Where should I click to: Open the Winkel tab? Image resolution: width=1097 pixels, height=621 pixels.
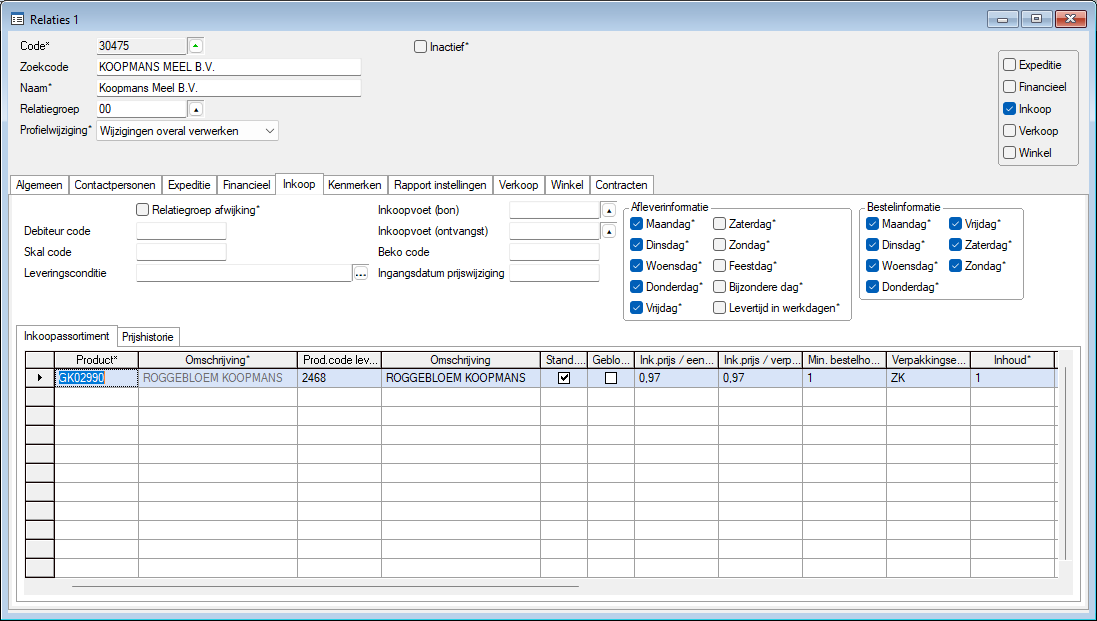[x=567, y=185]
